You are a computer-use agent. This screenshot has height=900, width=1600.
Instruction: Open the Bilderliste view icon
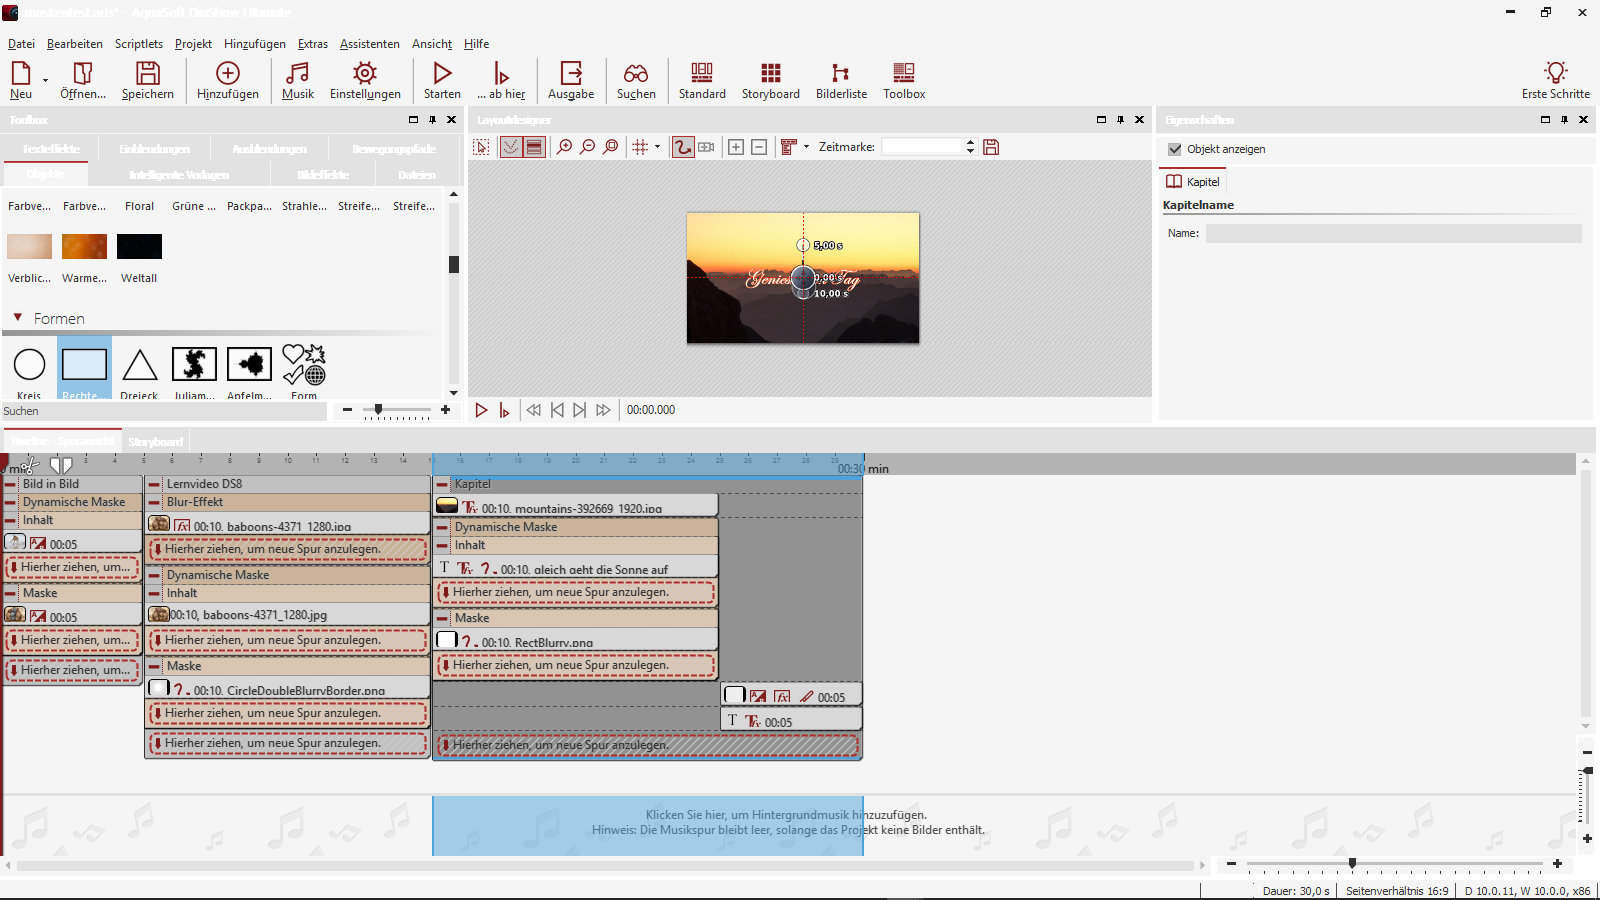[841, 80]
